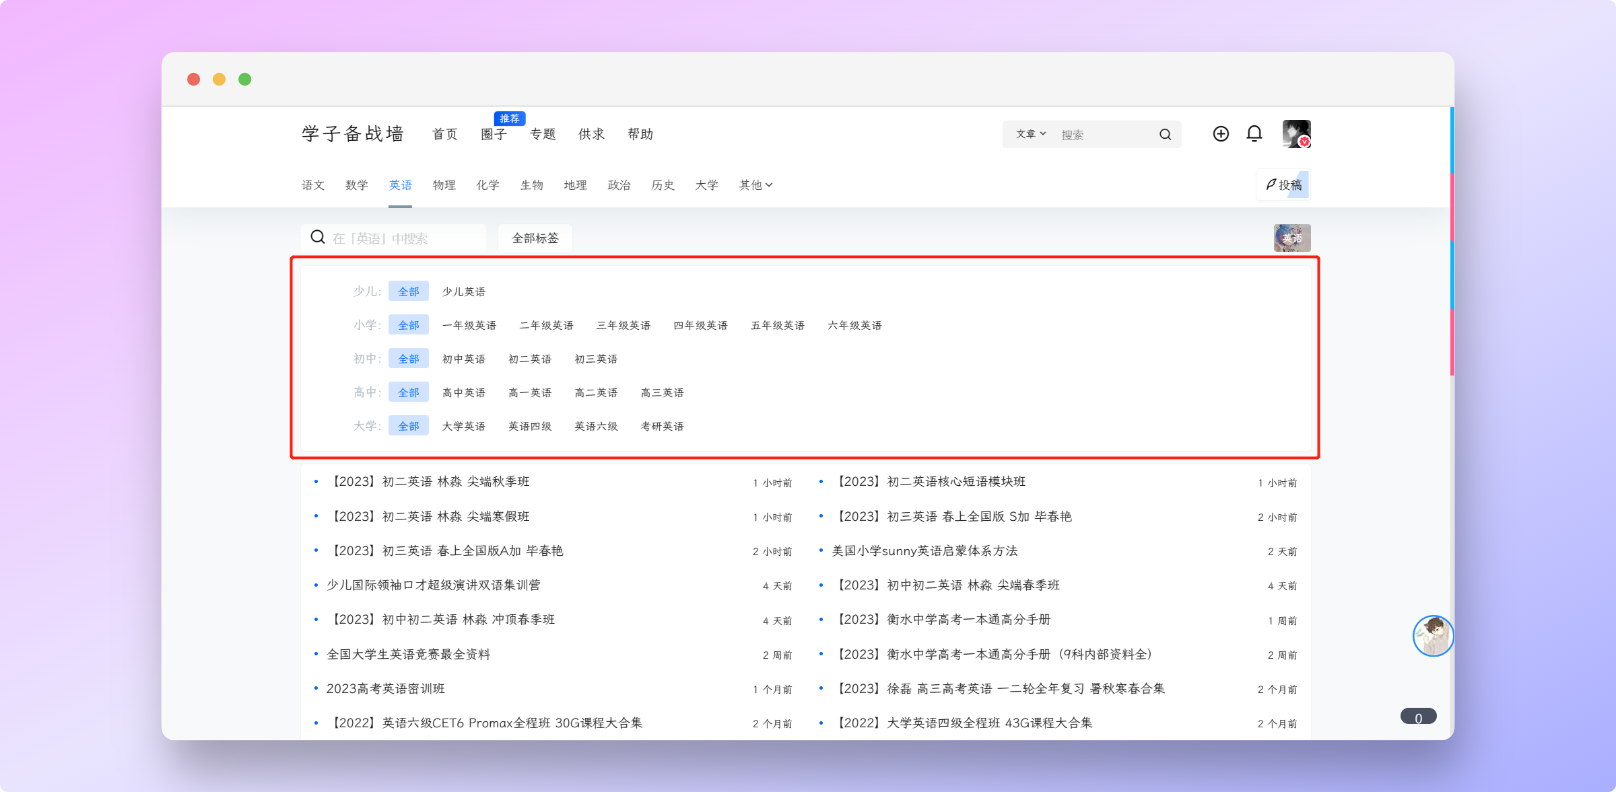Viewport: 1616px width, 792px height.
Task: Select the 英语 subject tab
Action: click(401, 185)
